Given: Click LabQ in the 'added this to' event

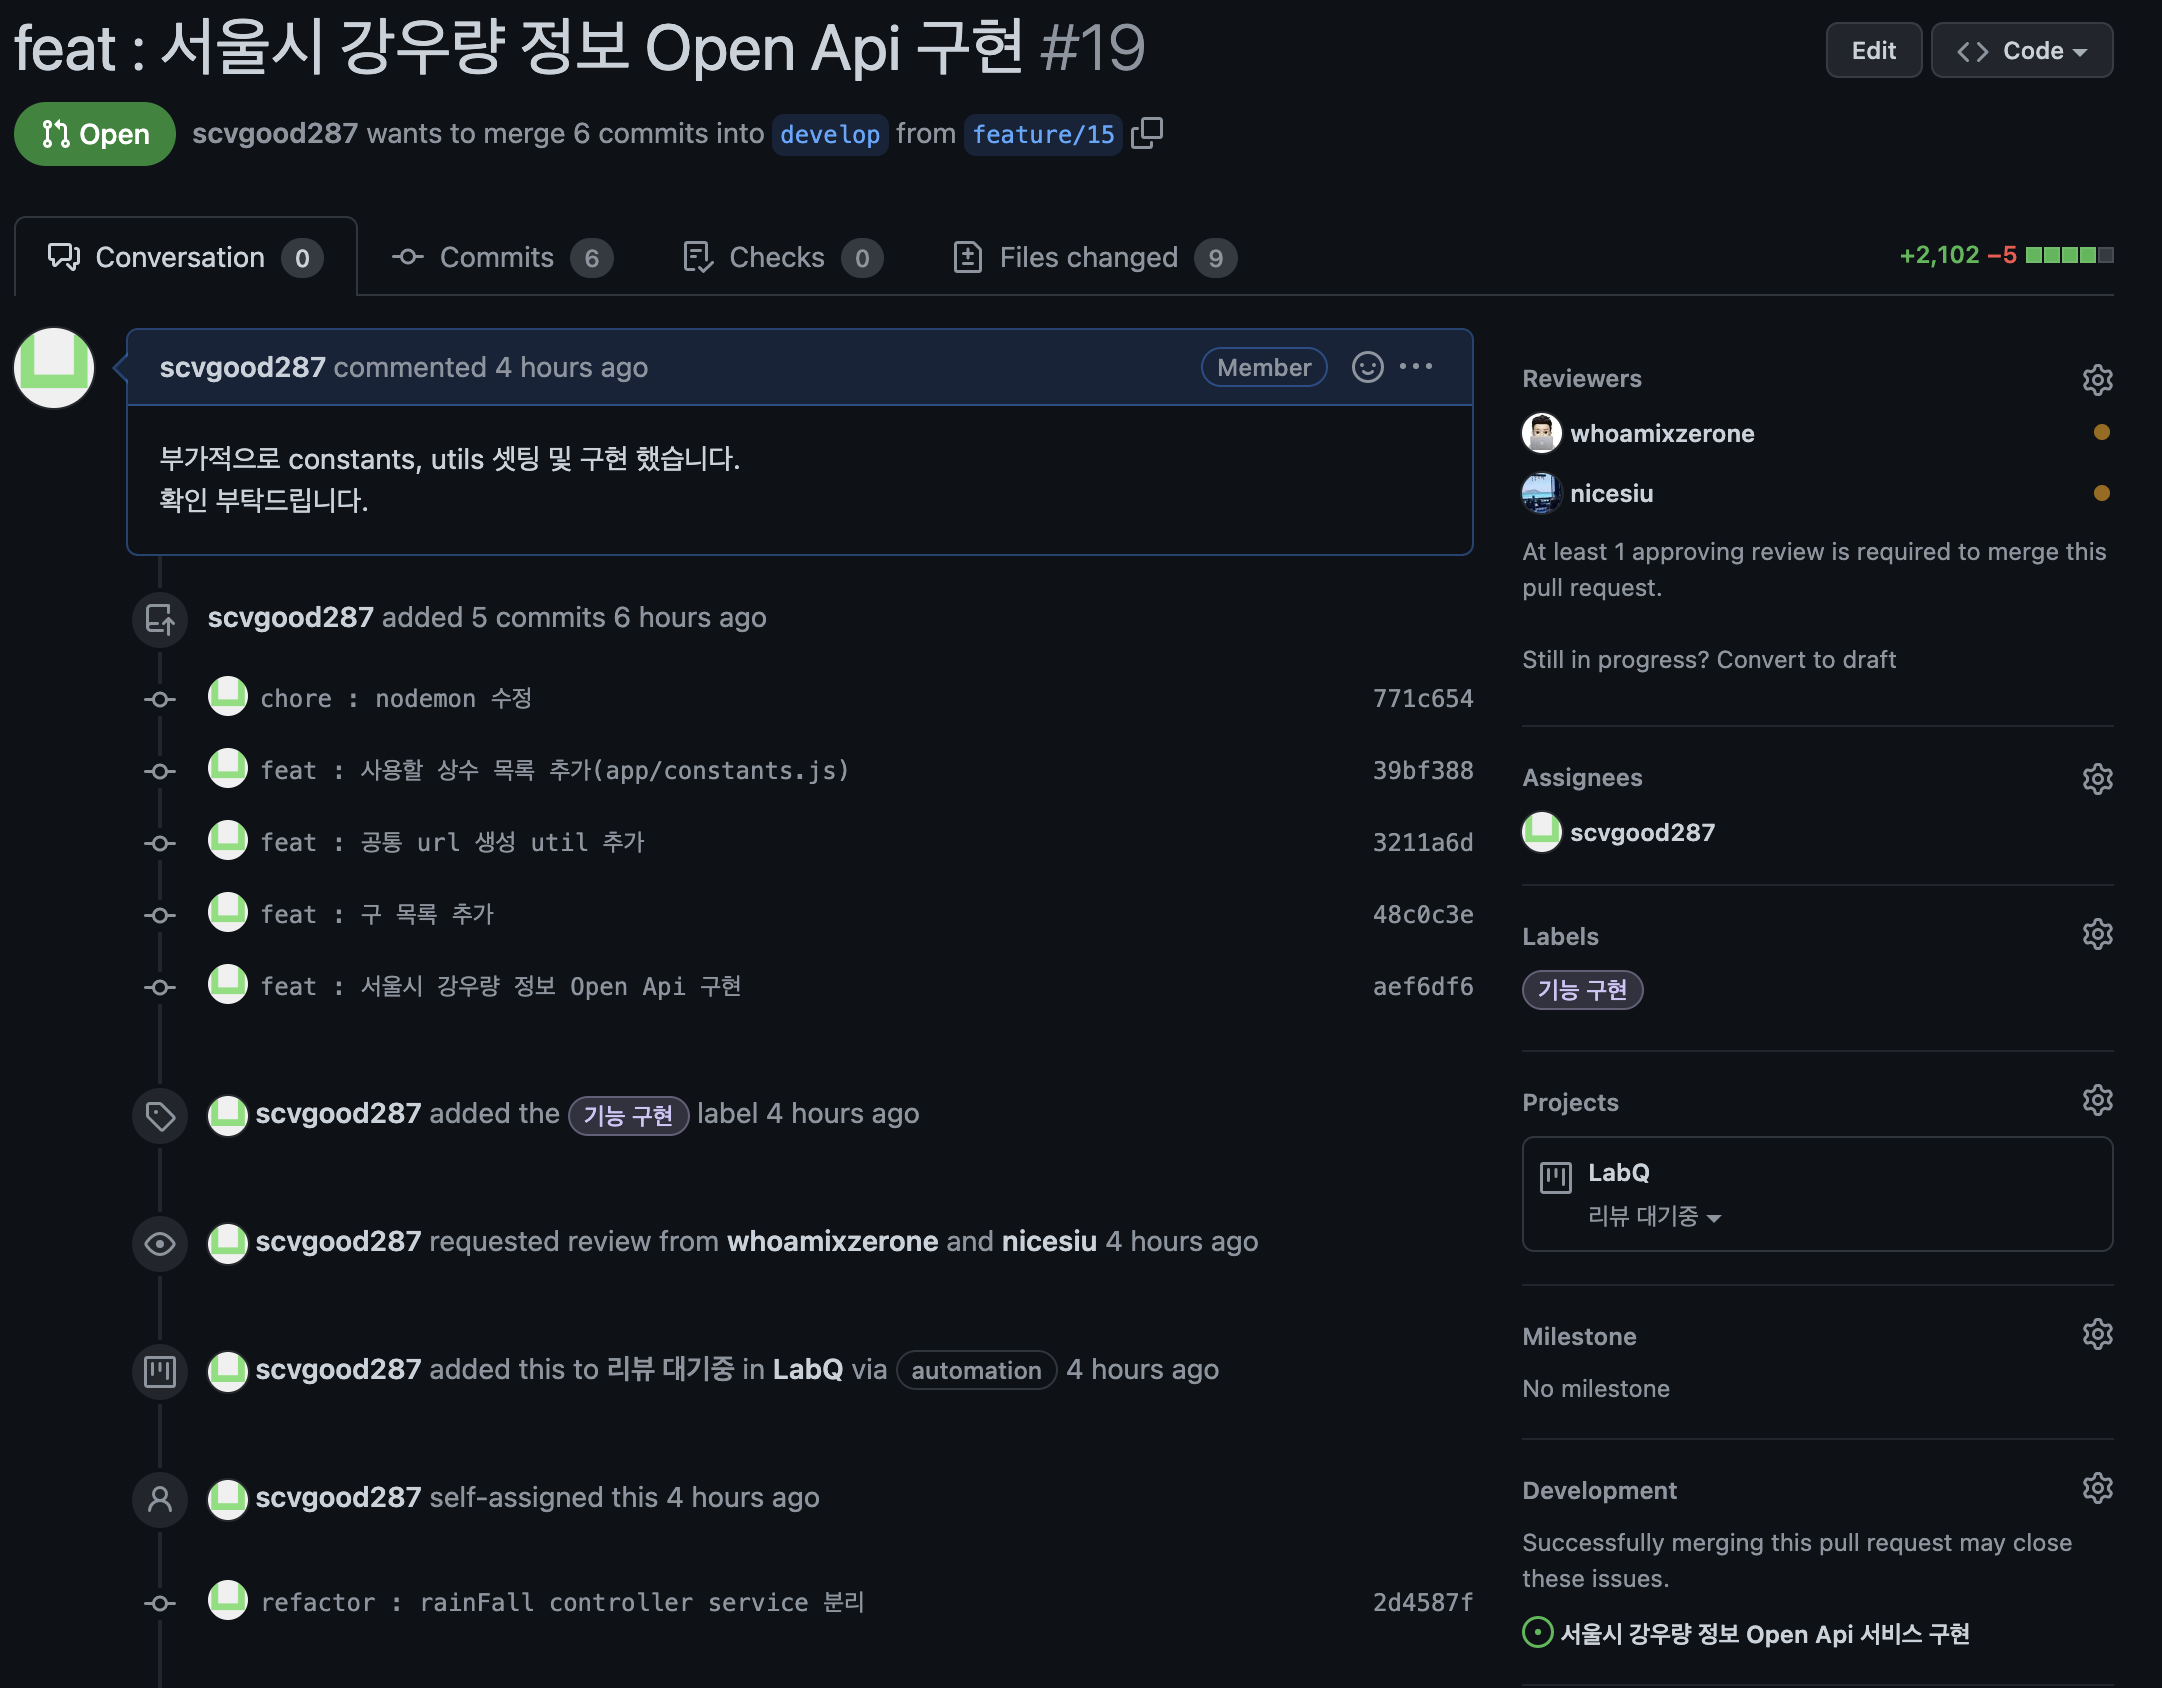Looking at the screenshot, I should tap(808, 1369).
